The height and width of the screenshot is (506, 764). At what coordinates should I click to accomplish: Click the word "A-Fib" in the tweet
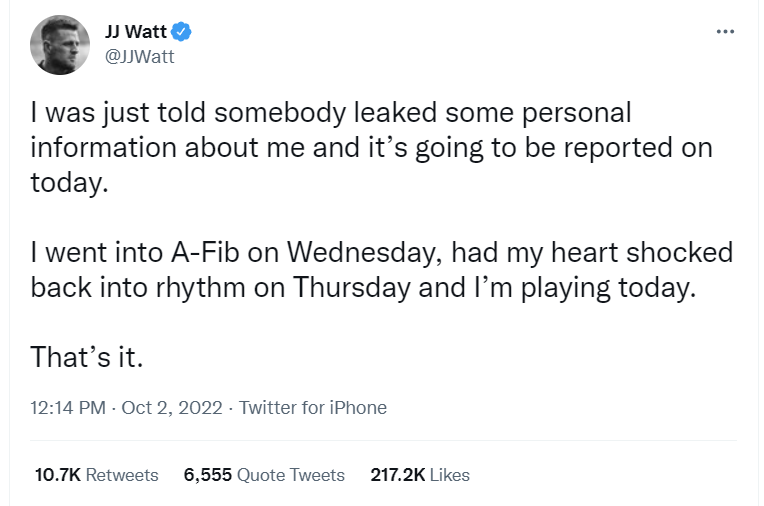212,252
